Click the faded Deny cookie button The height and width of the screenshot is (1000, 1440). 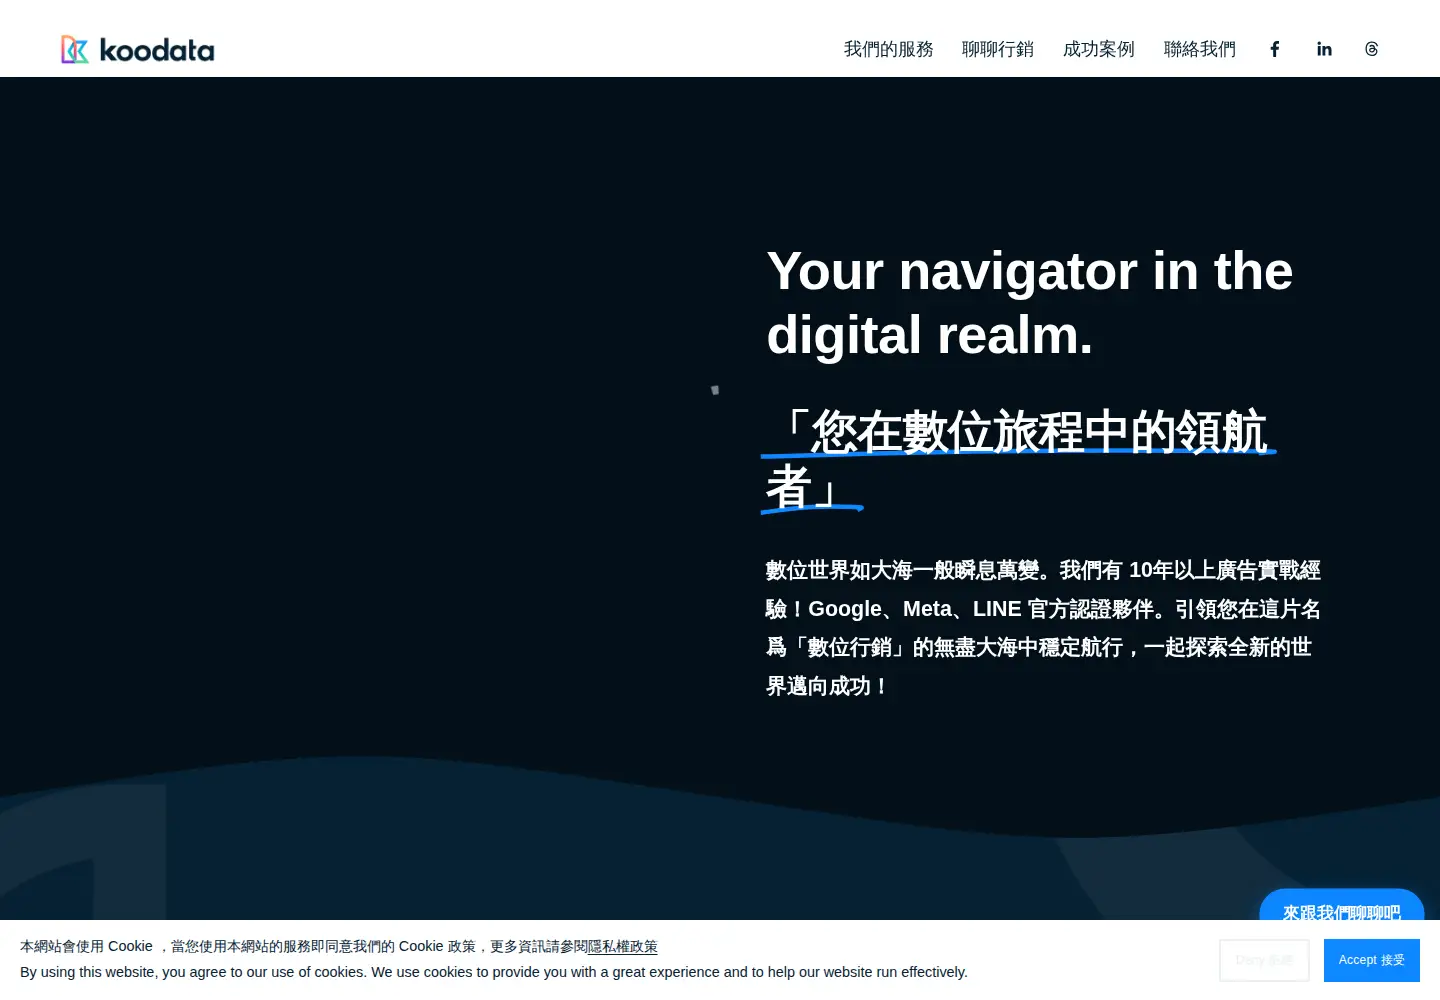1264,960
